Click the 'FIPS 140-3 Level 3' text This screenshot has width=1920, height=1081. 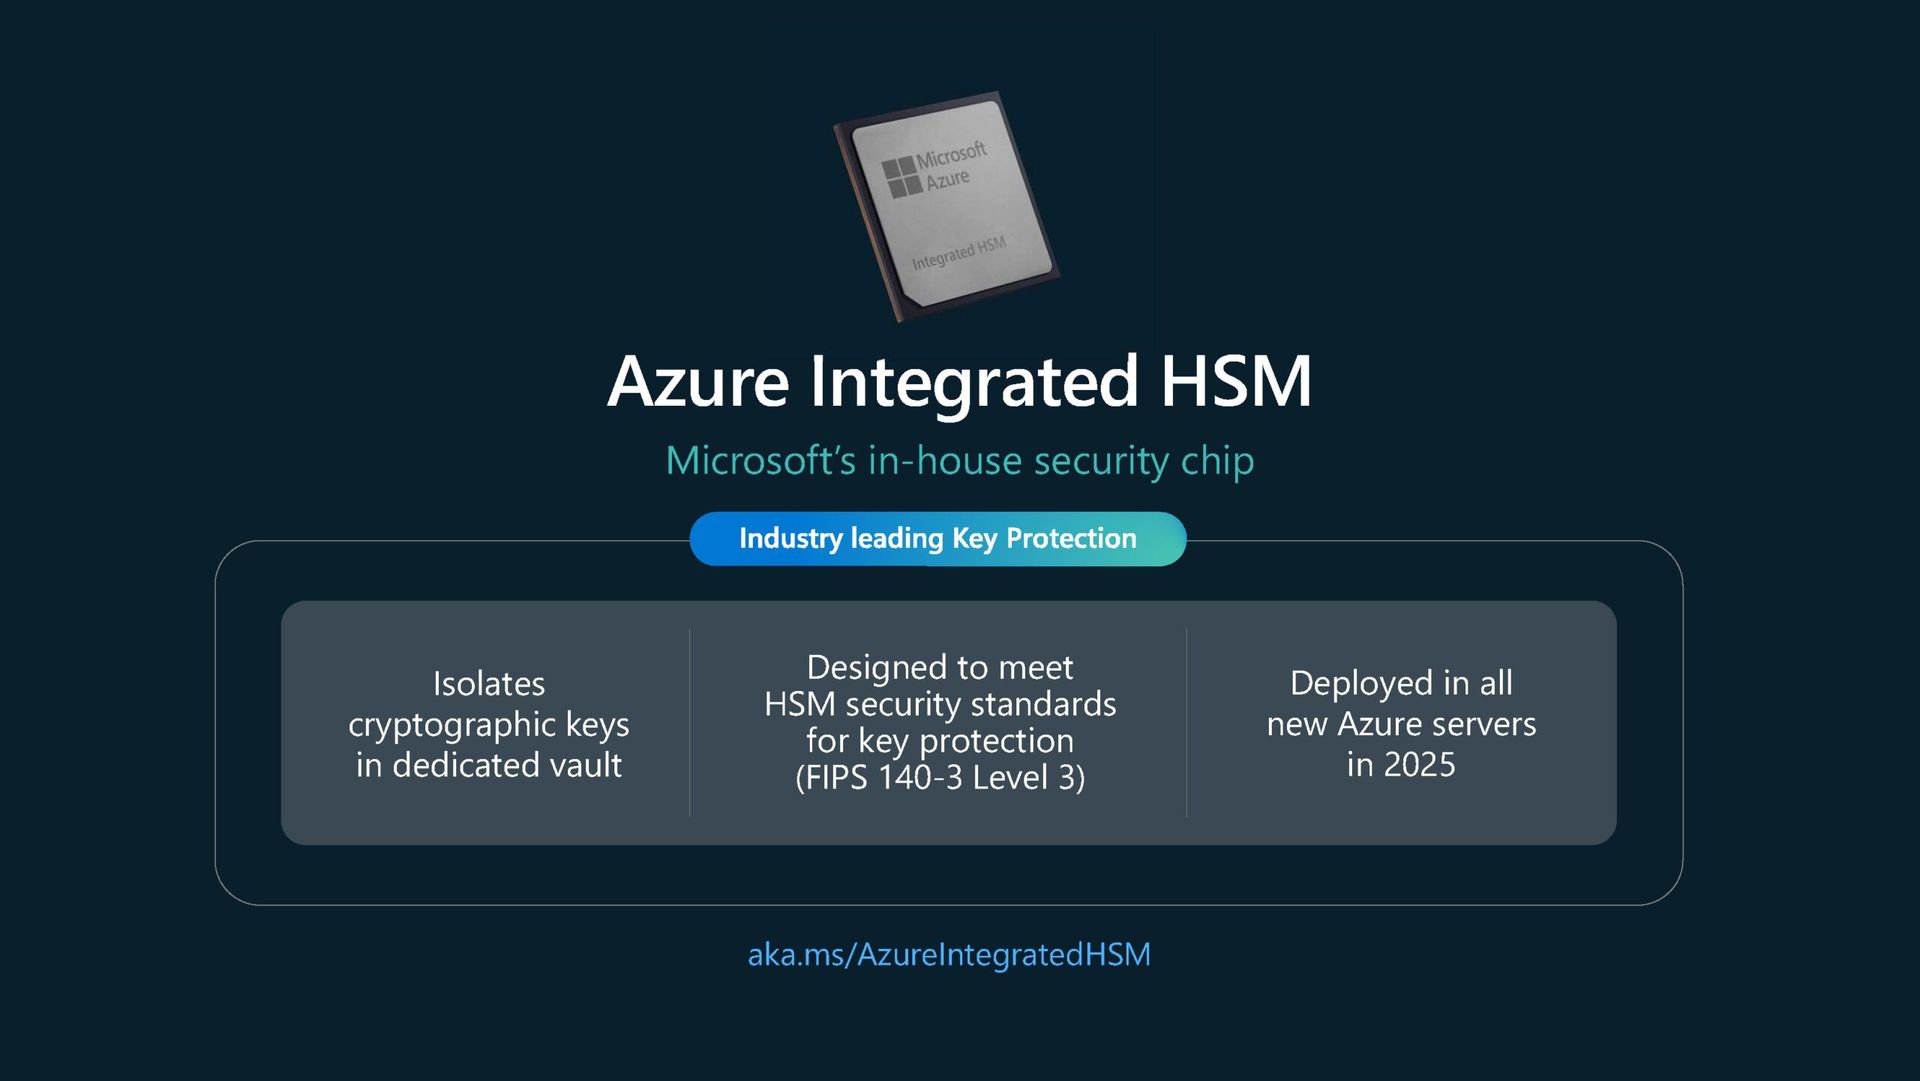pos(940,777)
